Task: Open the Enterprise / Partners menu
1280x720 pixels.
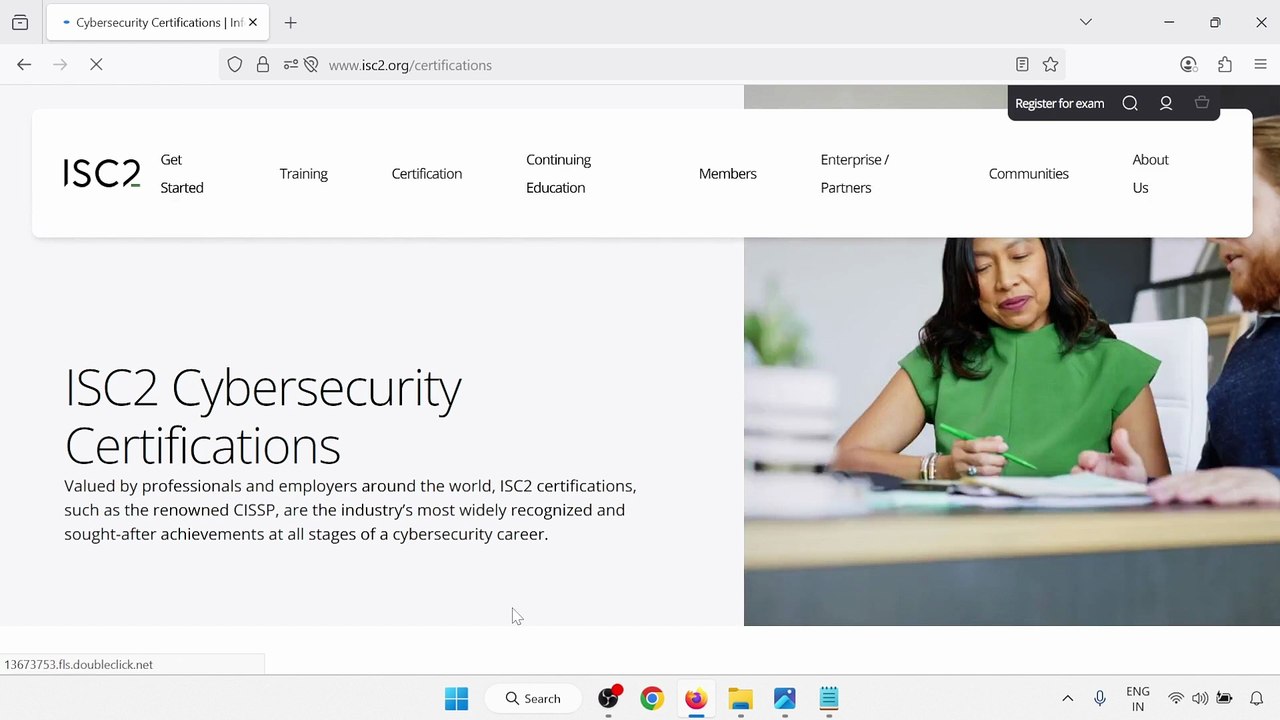Action: coord(855,173)
